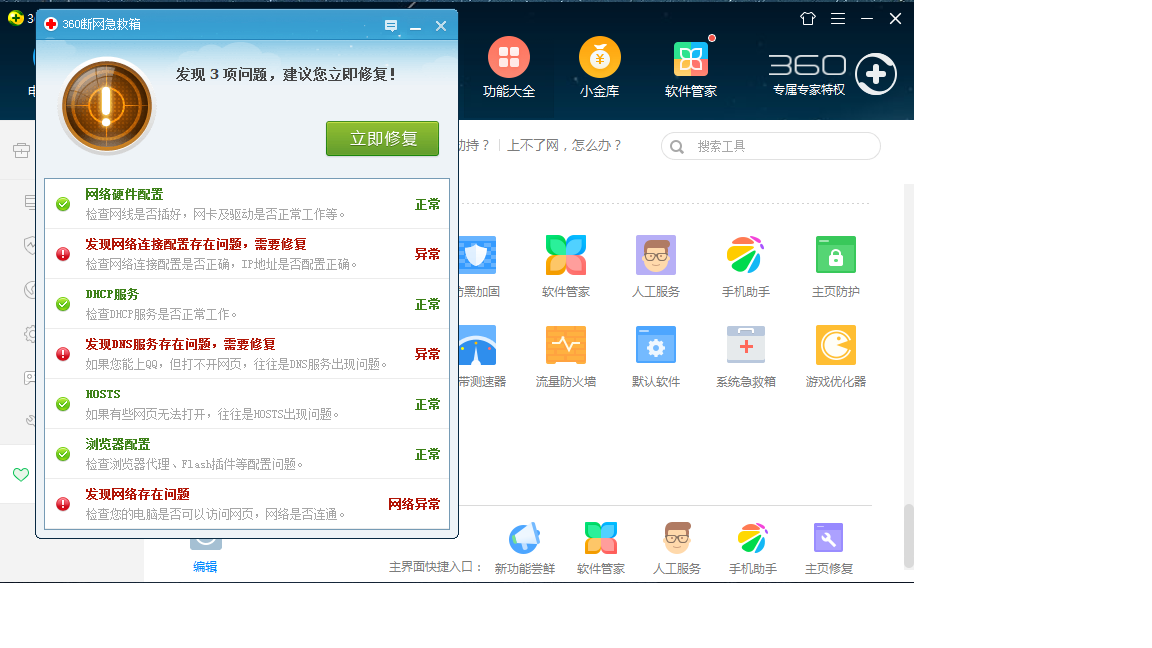Screen dimensions: 1152x648
Task: Select 发现网络存在问题 row
Action: click(247, 503)
